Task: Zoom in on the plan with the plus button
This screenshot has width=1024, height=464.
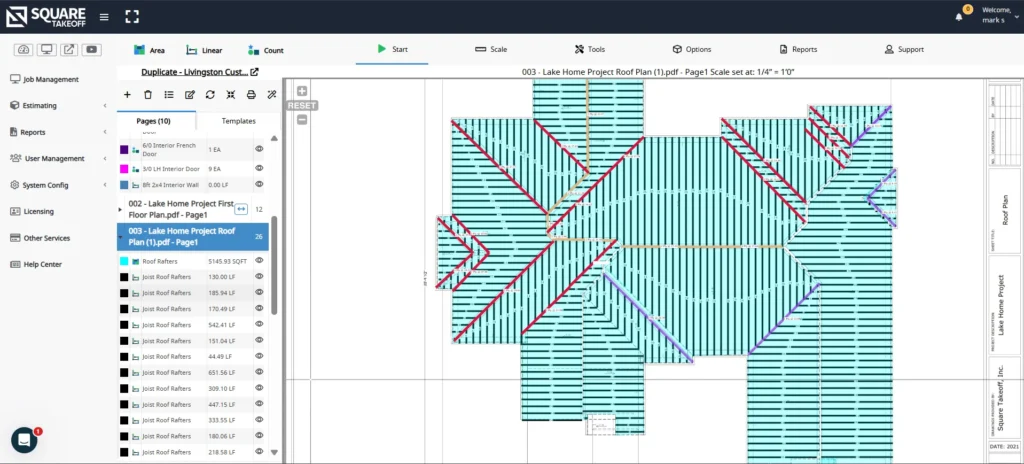Action: (302, 91)
